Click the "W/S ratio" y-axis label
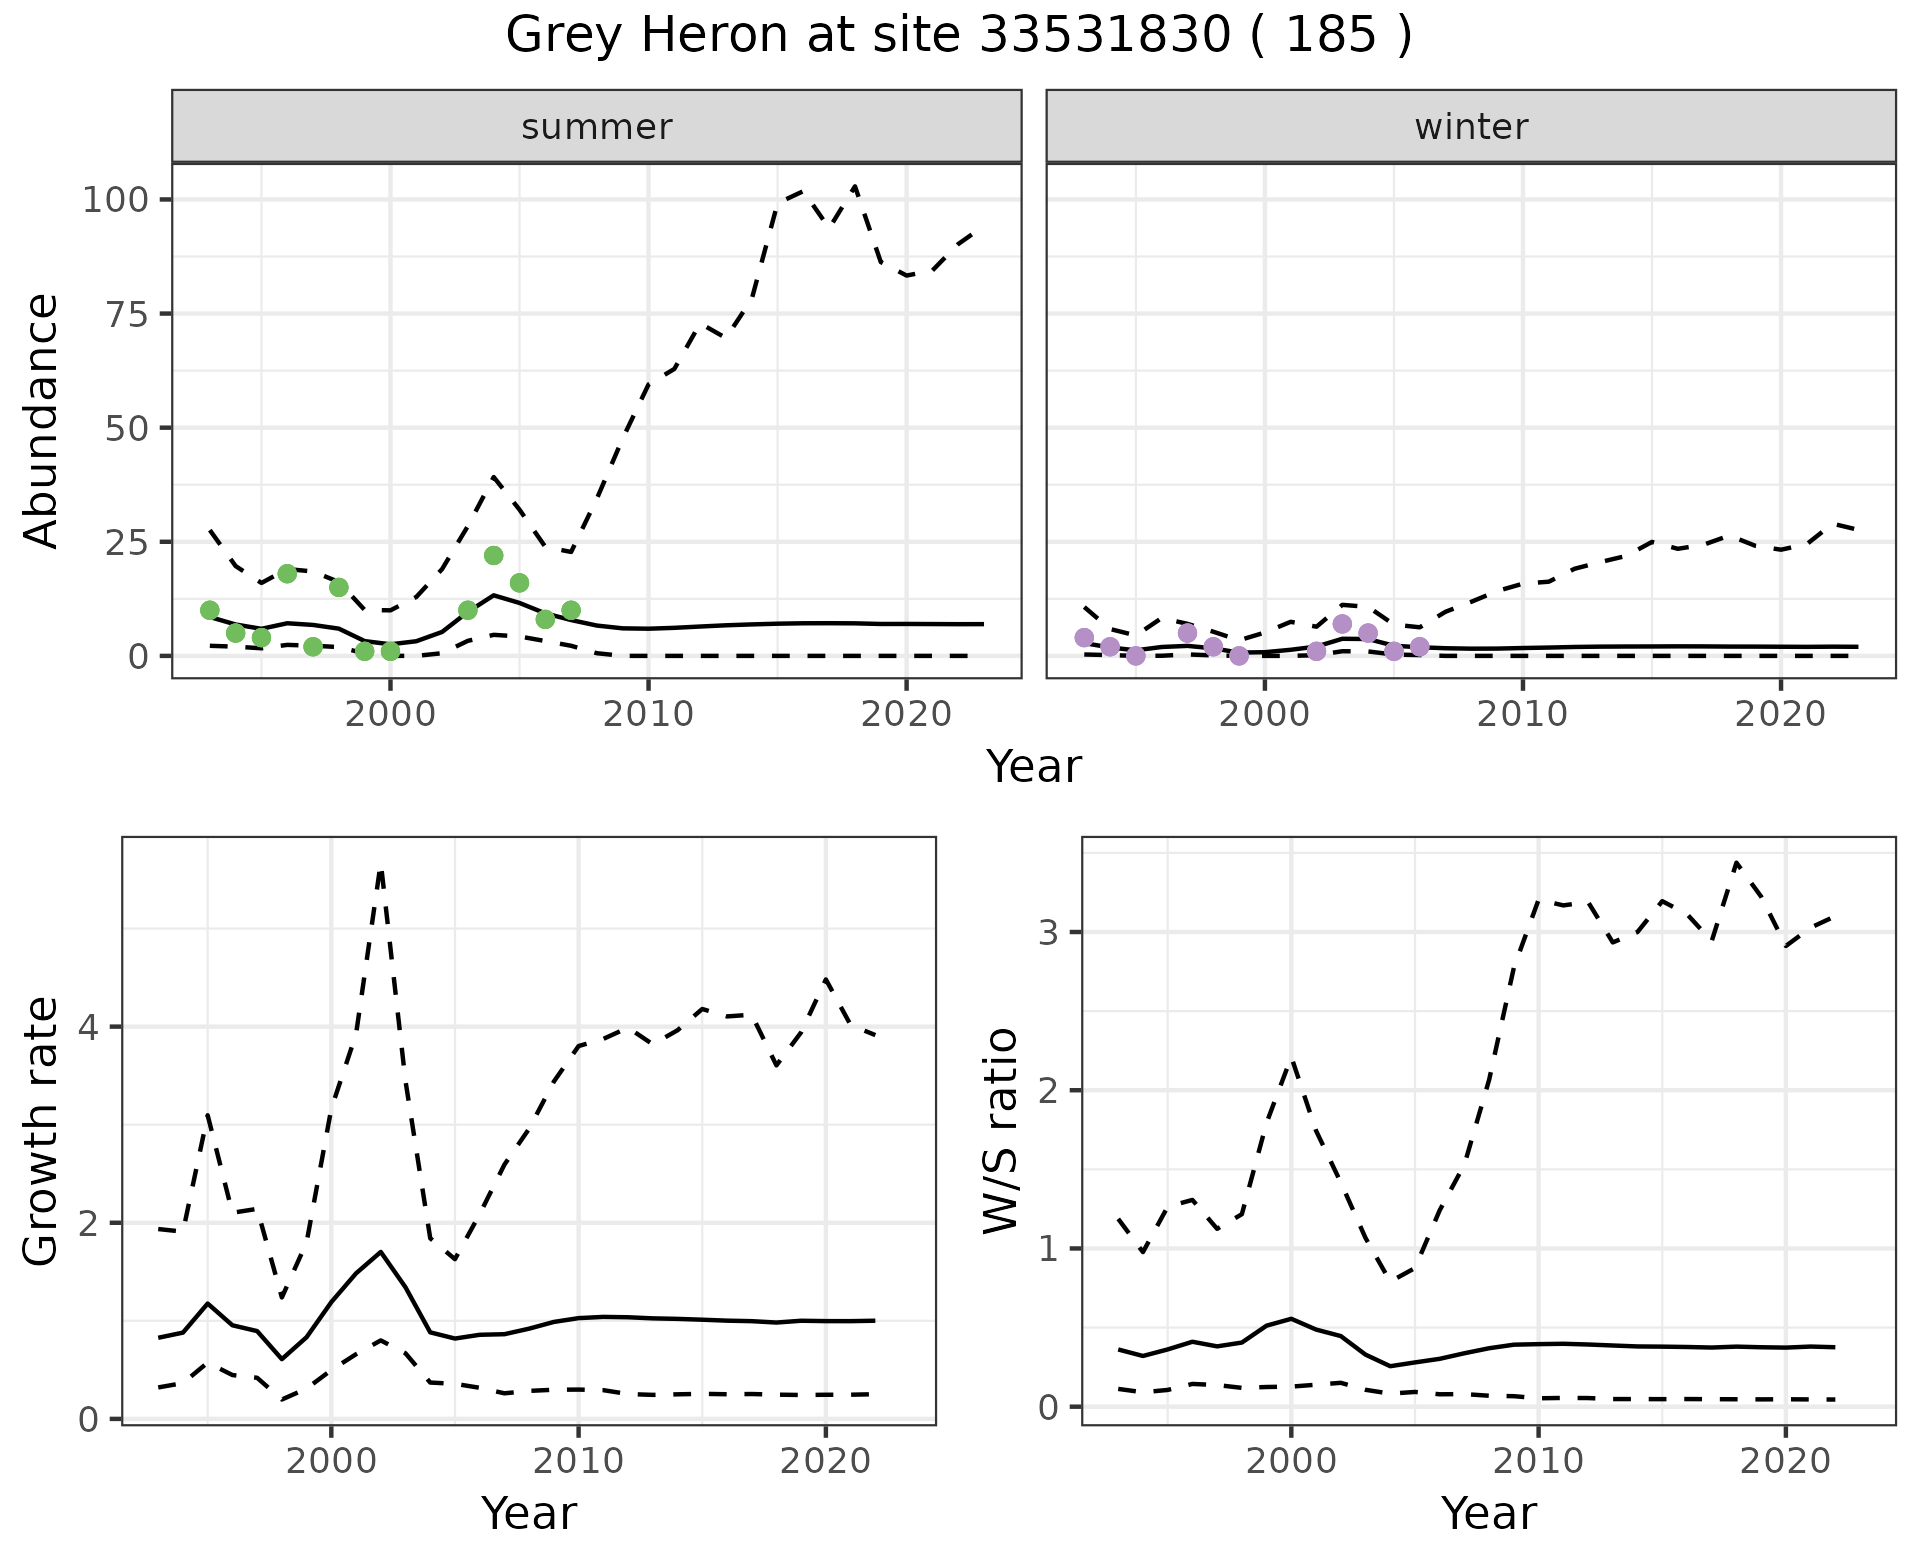1920x1560 pixels. [x=1001, y=1131]
